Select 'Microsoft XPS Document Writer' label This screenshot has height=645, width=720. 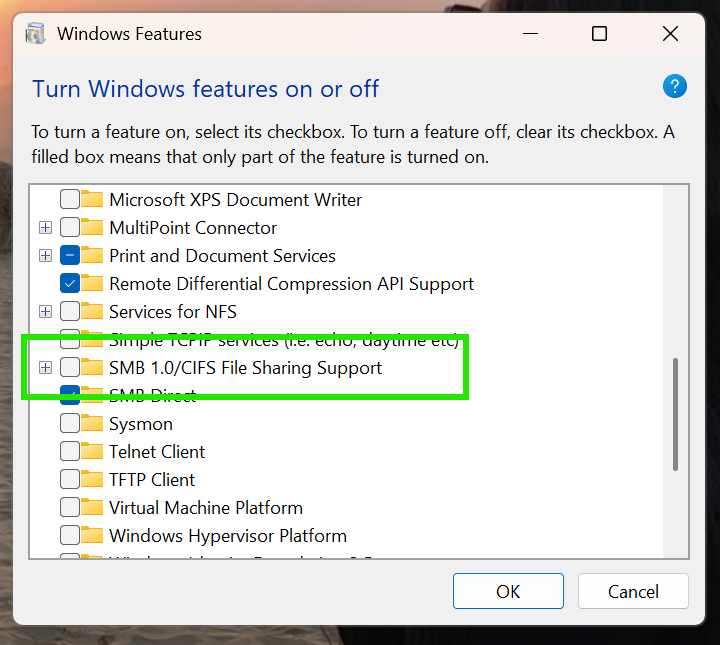click(236, 200)
